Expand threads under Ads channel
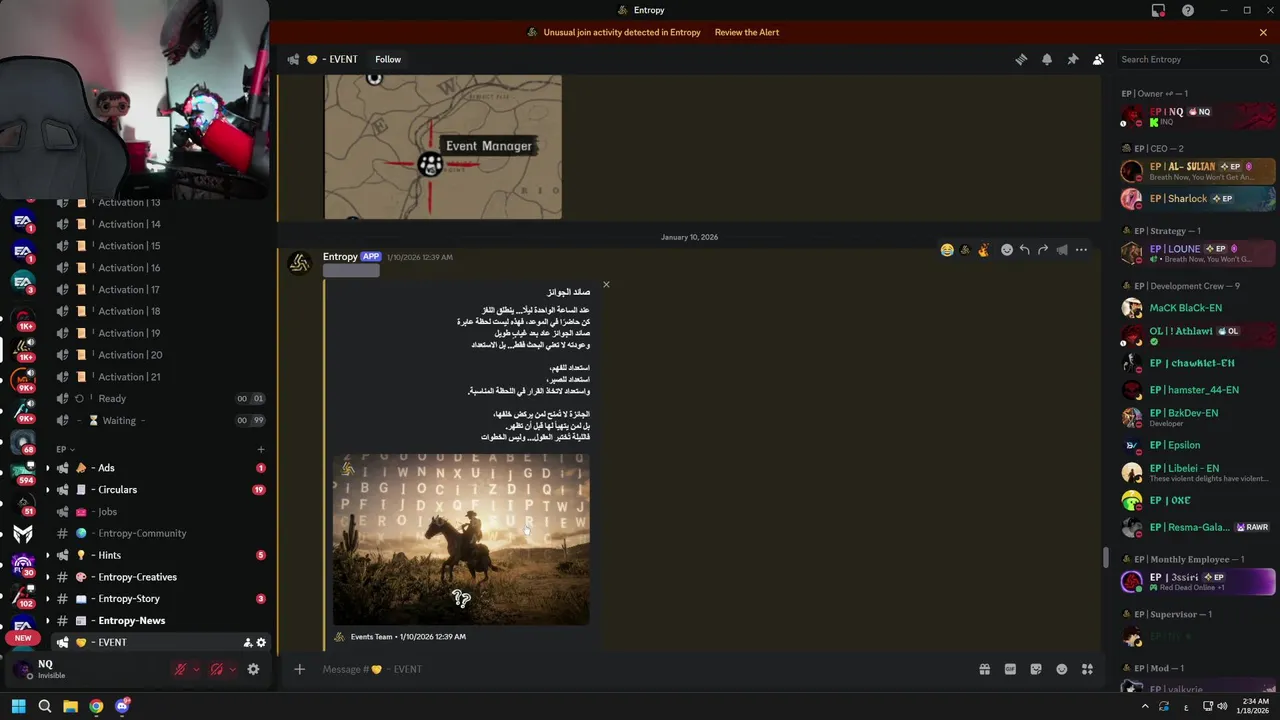This screenshot has width=1280, height=720. click(x=47, y=468)
